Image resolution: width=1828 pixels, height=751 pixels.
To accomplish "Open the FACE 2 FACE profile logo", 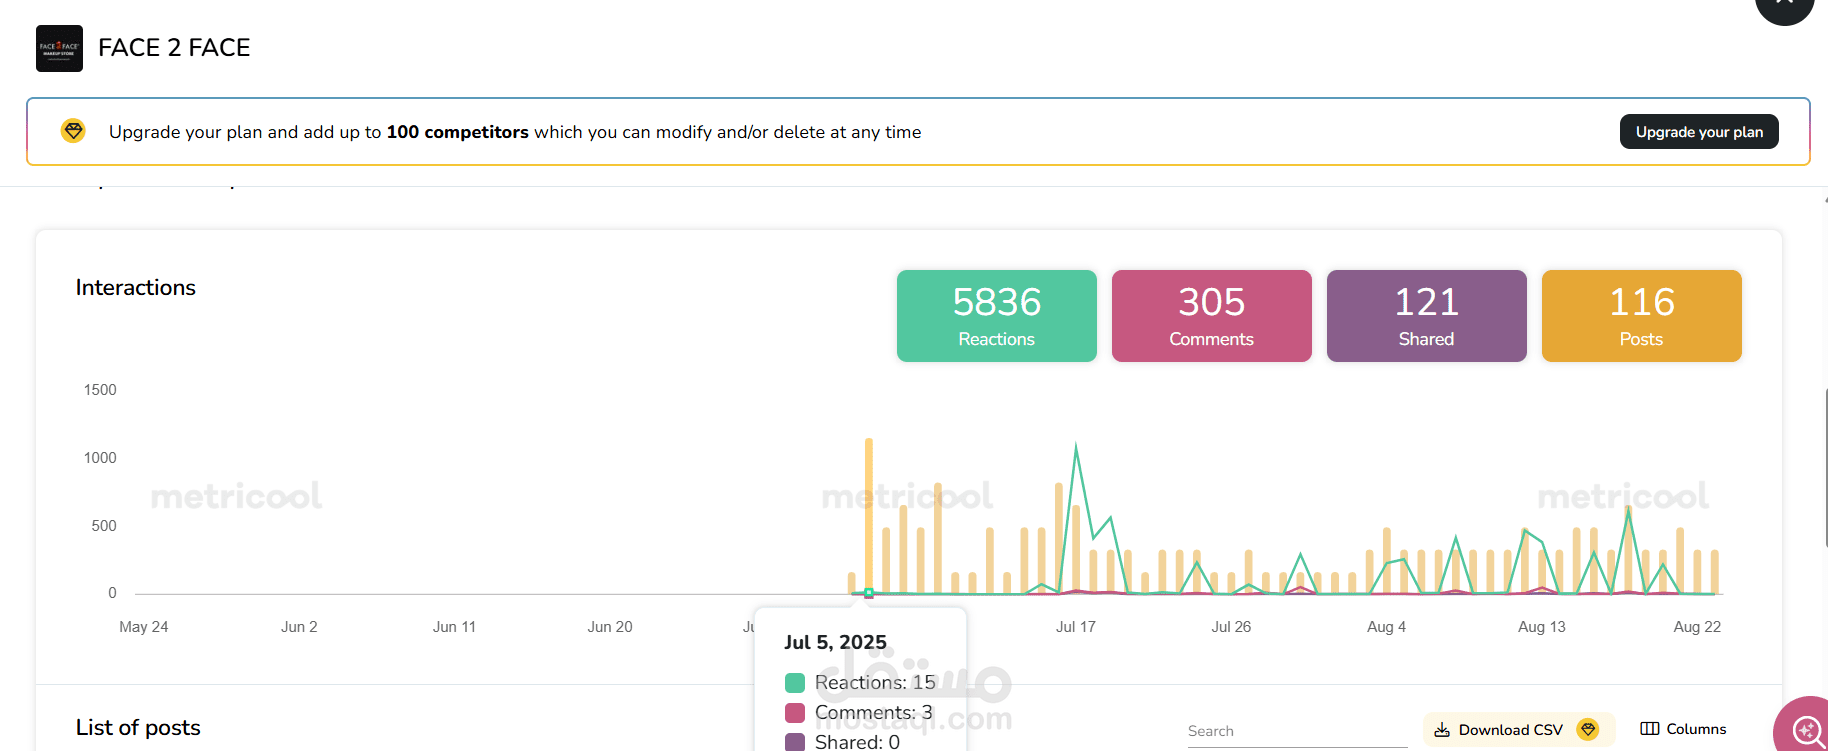I will coord(59,48).
